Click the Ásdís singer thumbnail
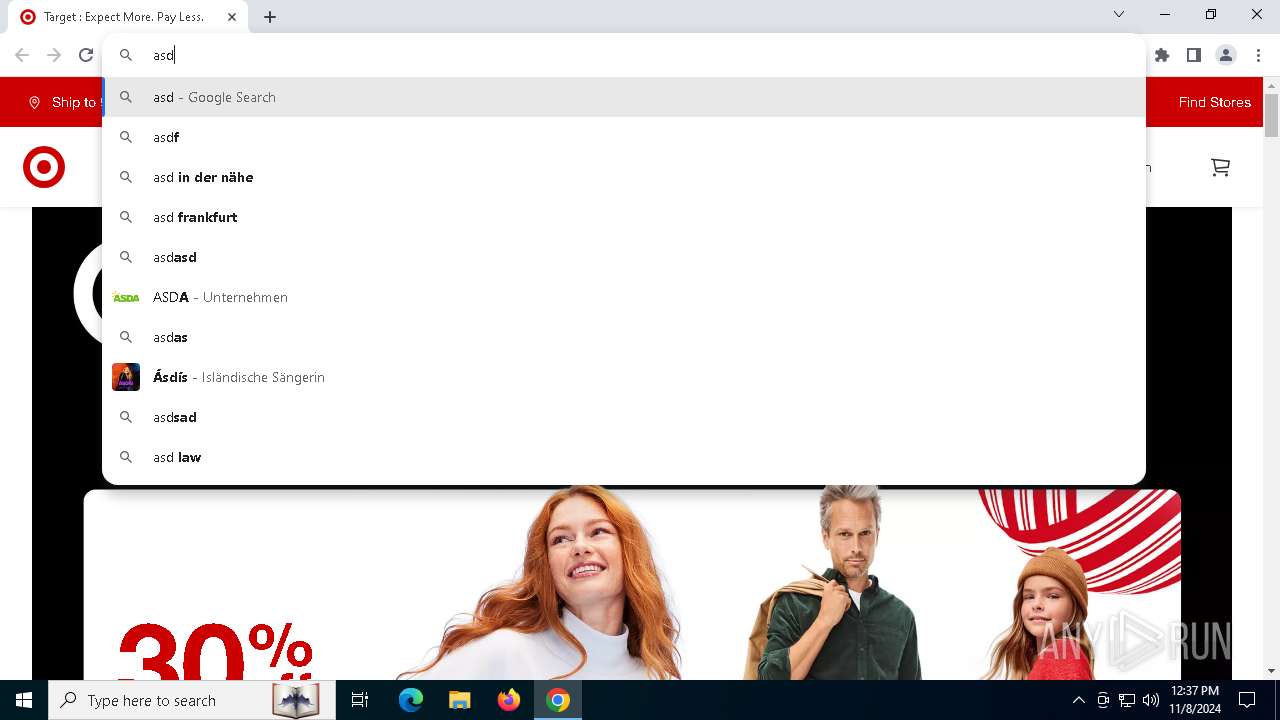Image resolution: width=1280 pixels, height=720 pixels. click(x=126, y=377)
